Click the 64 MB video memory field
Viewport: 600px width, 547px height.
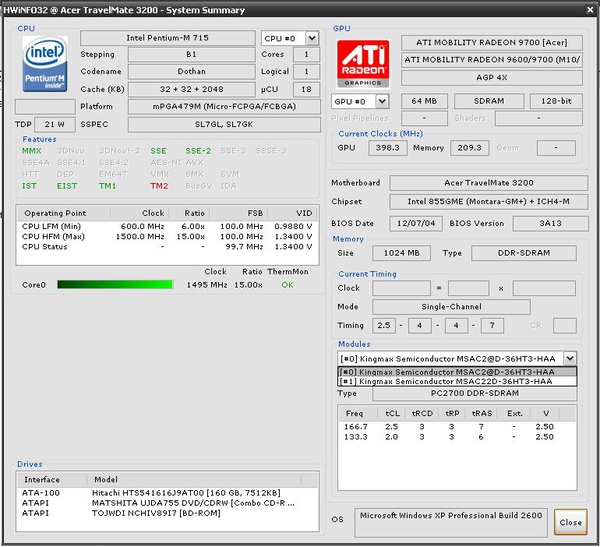[x=424, y=101]
